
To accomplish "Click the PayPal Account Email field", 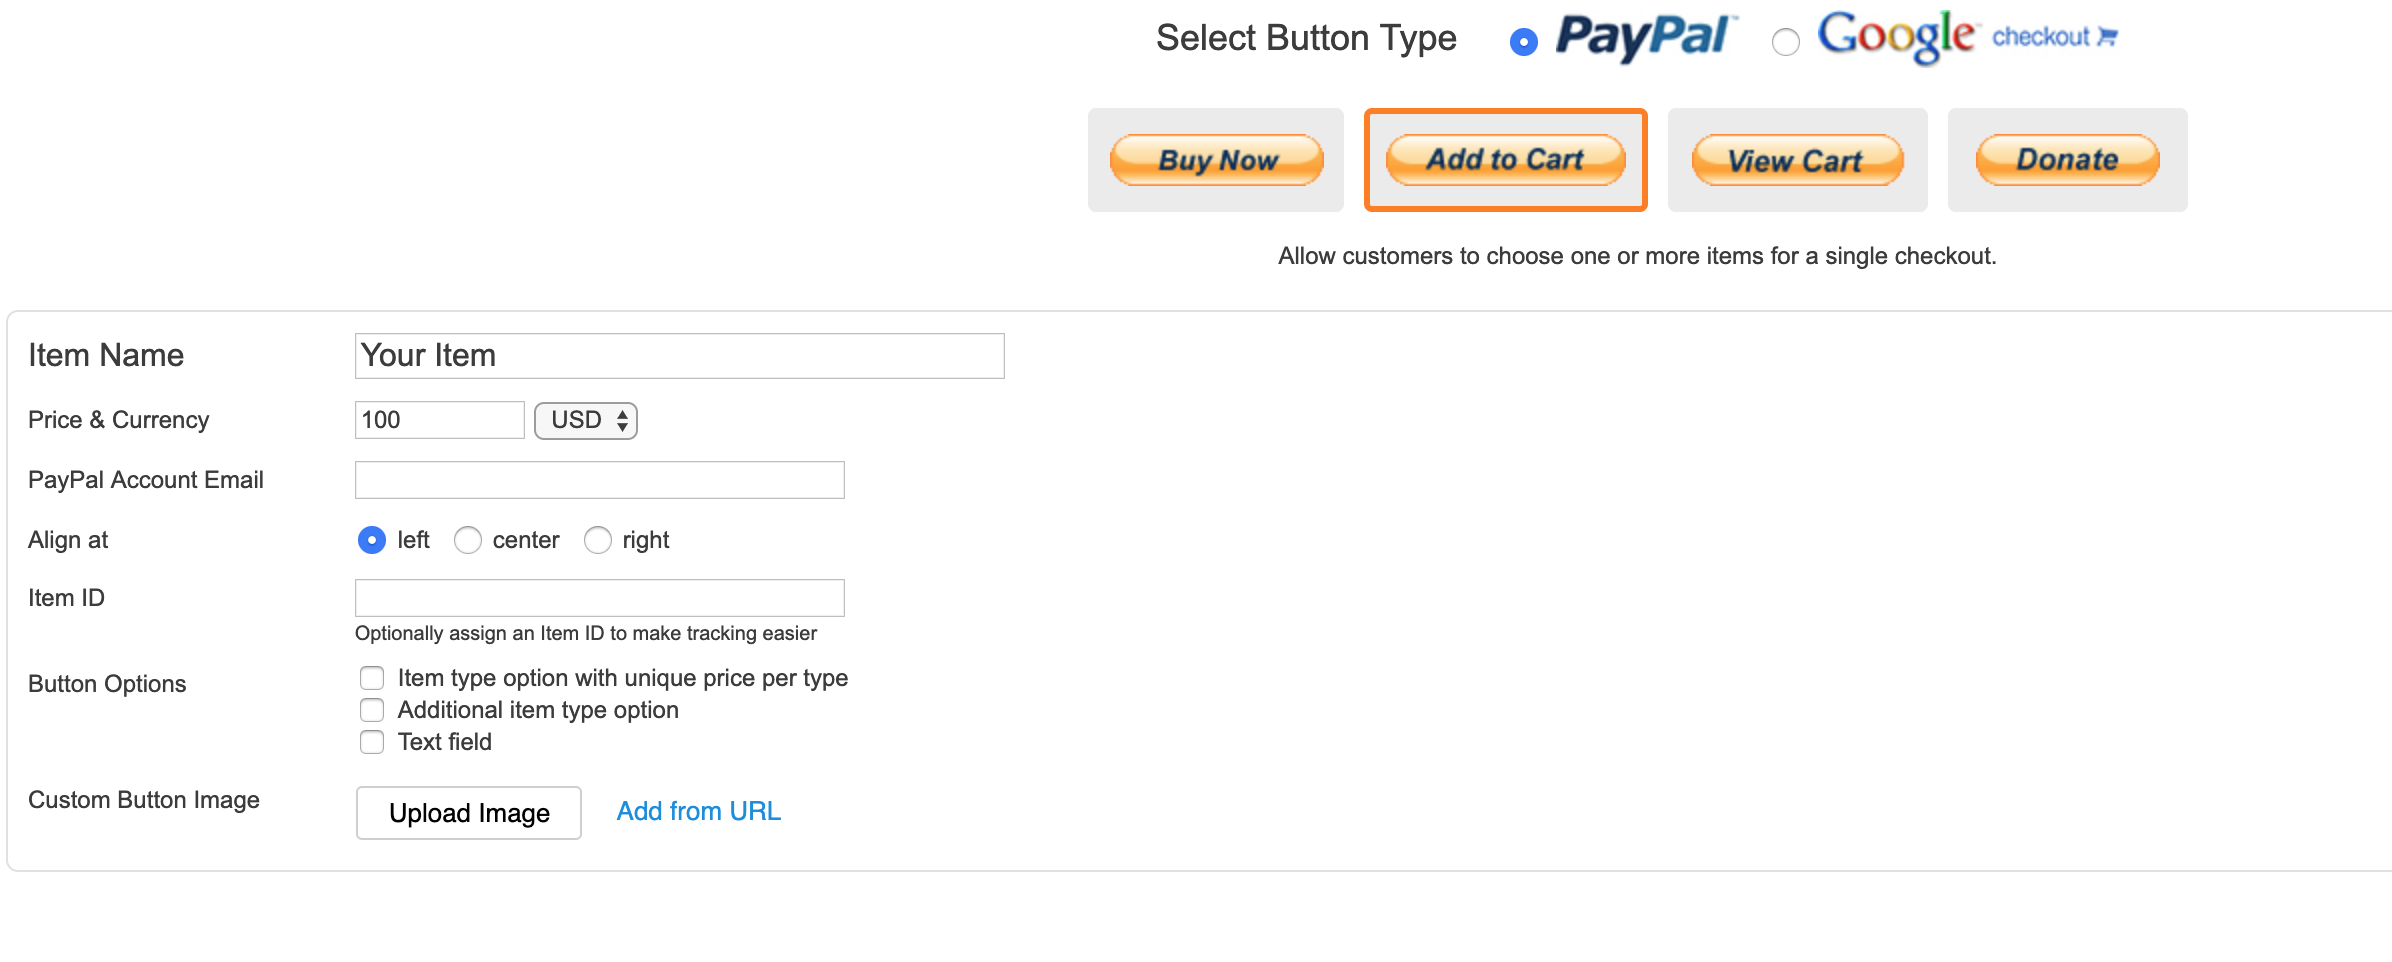I will point(599,480).
